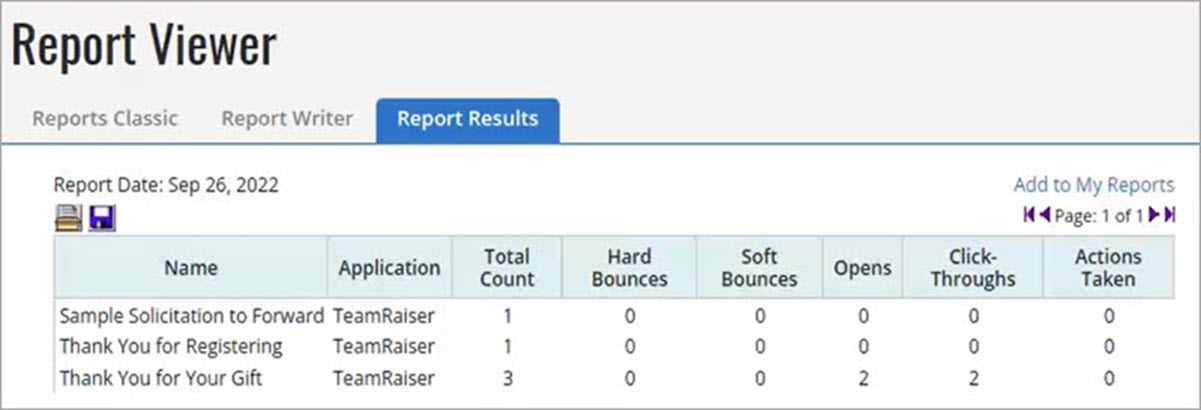Image resolution: width=1201 pixels, height=410 pixels.
Task: Select Thank You for Your Gift row
Action: pos(615,378)
